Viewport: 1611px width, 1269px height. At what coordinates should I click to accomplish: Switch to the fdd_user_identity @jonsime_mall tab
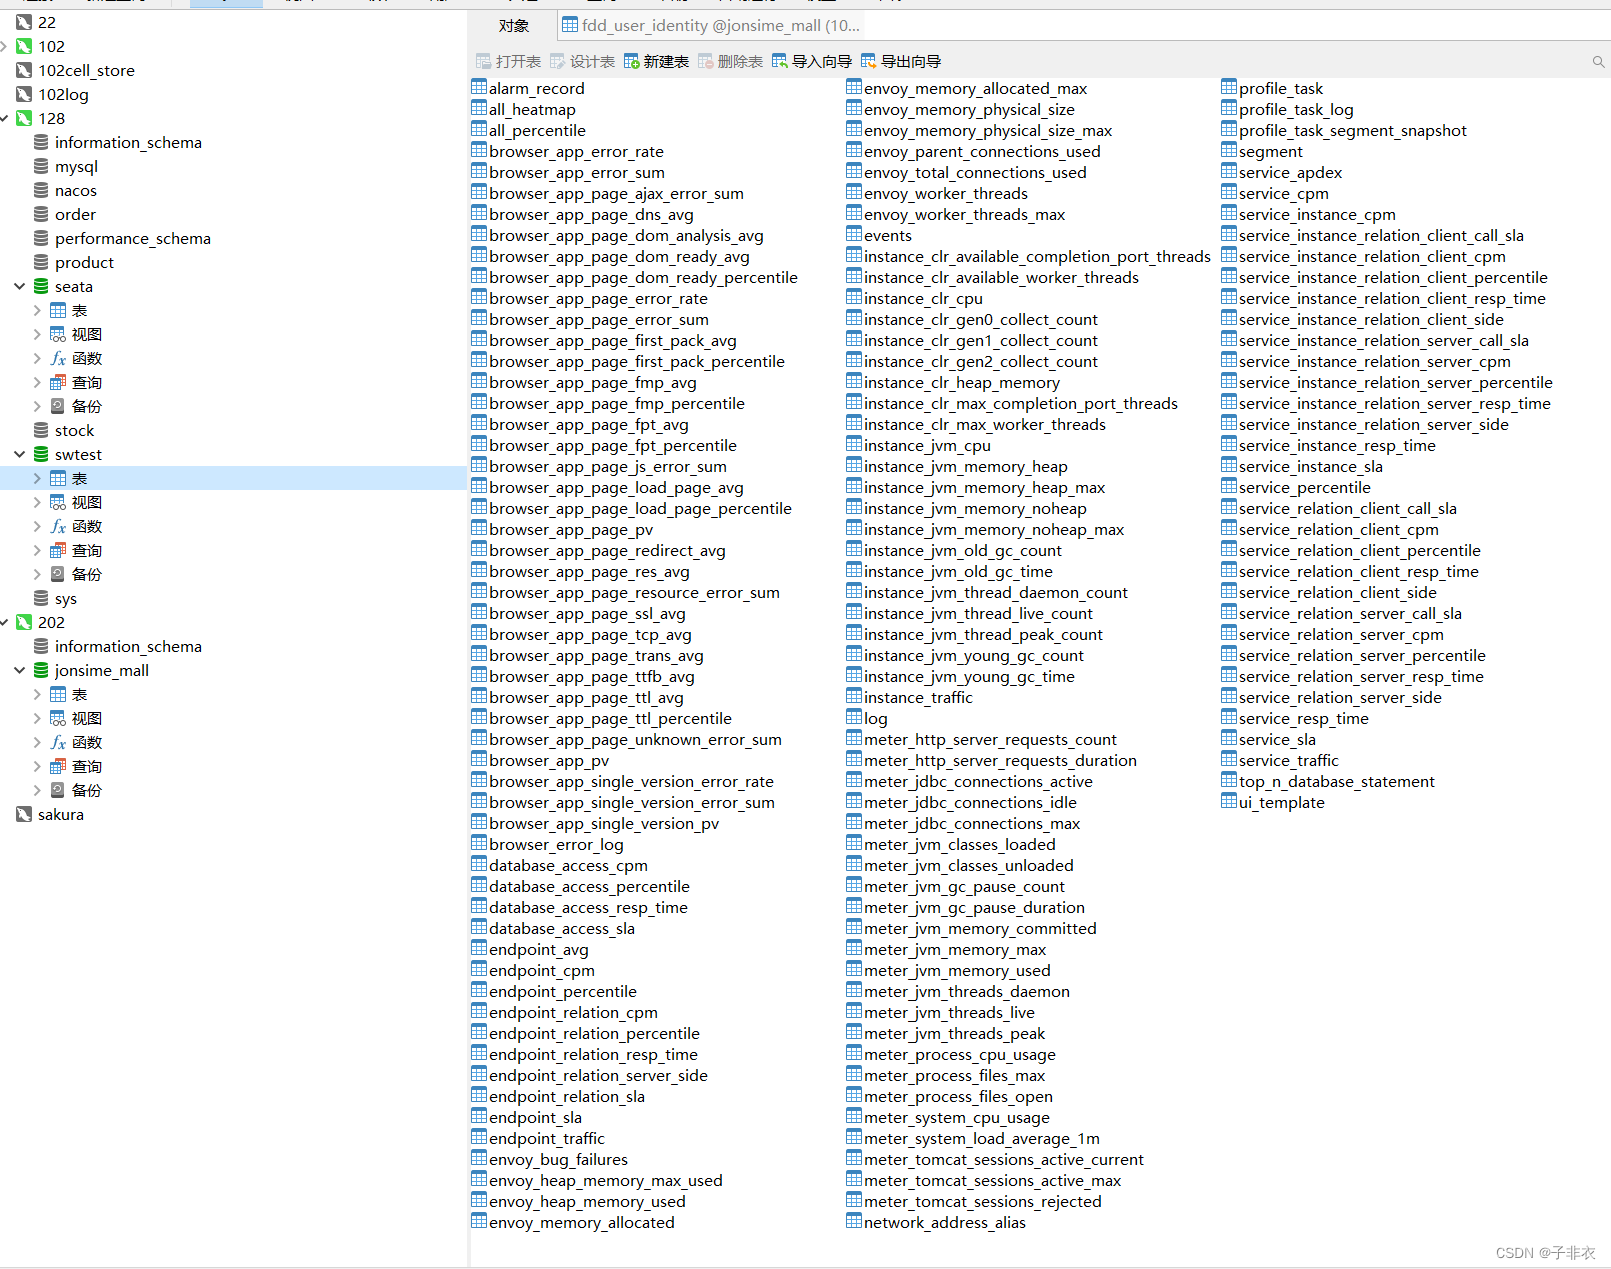tap(711, 26)
